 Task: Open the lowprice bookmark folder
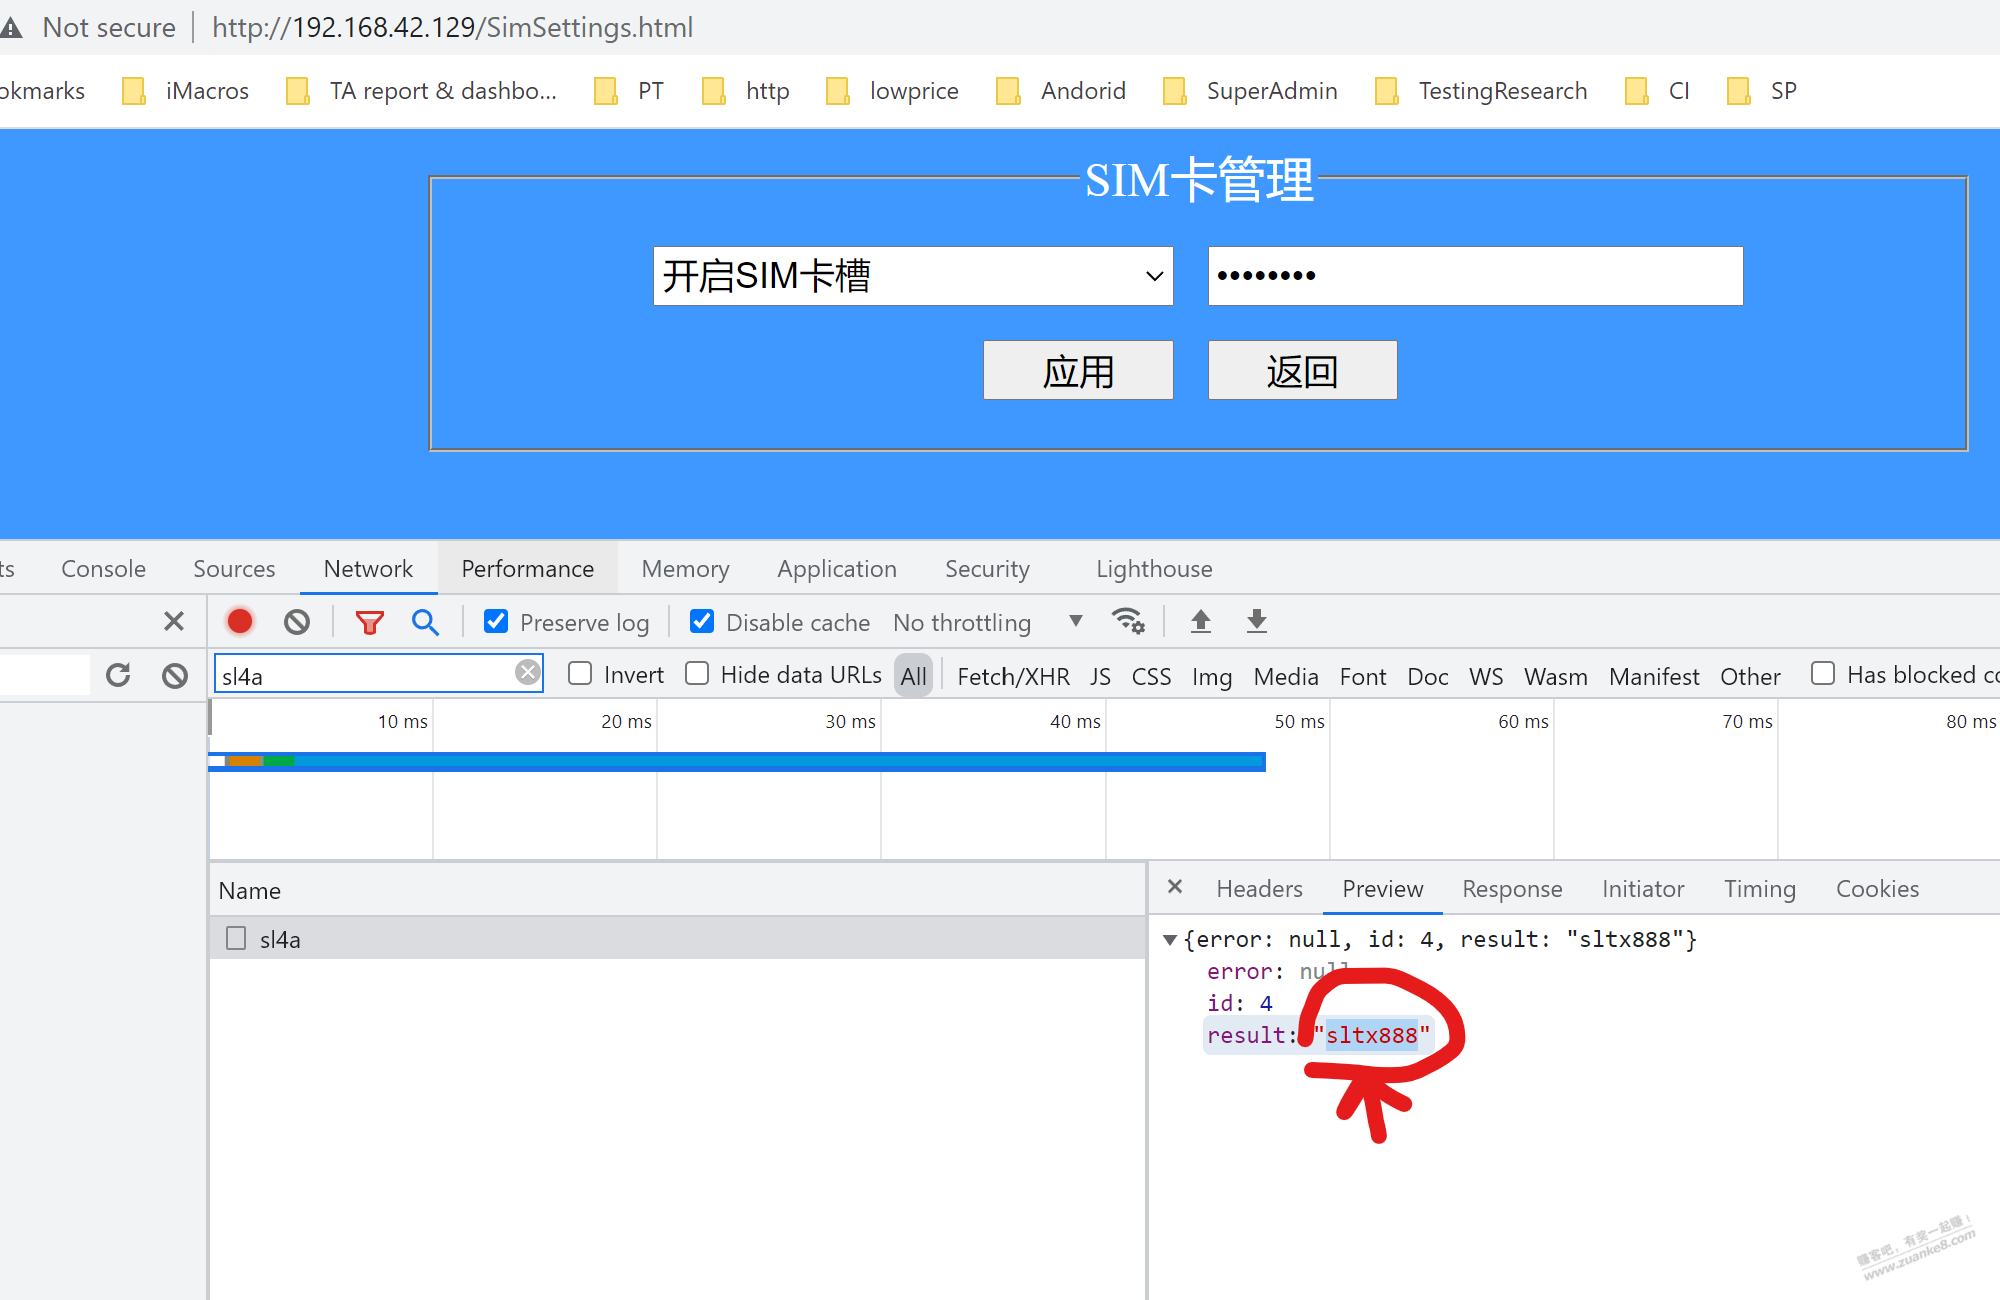pyautogui.click(x=892, y=91)
